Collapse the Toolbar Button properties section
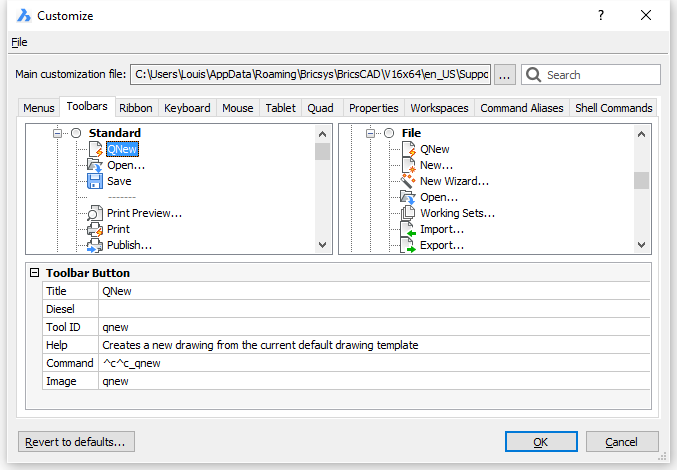The height and width of the screenshot is (470, 677). [x=35, y=273]
